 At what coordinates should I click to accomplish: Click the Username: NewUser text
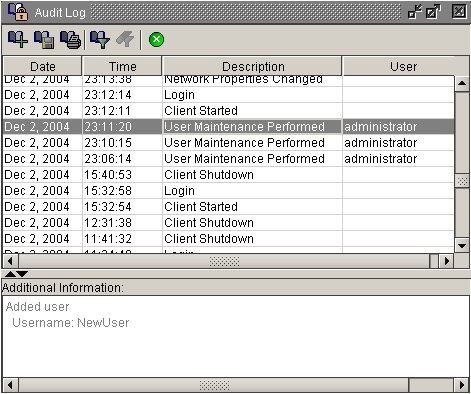(x=70, y=323)
